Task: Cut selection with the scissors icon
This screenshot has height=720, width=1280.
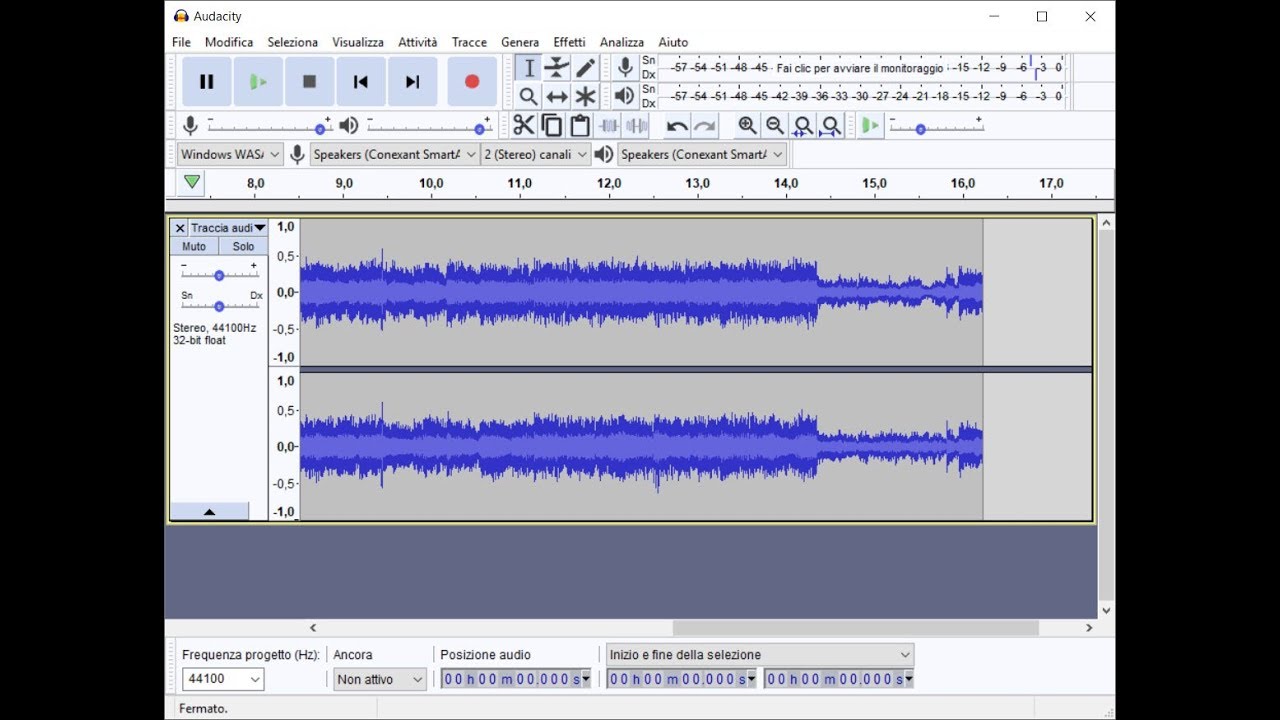Action: 524,125
